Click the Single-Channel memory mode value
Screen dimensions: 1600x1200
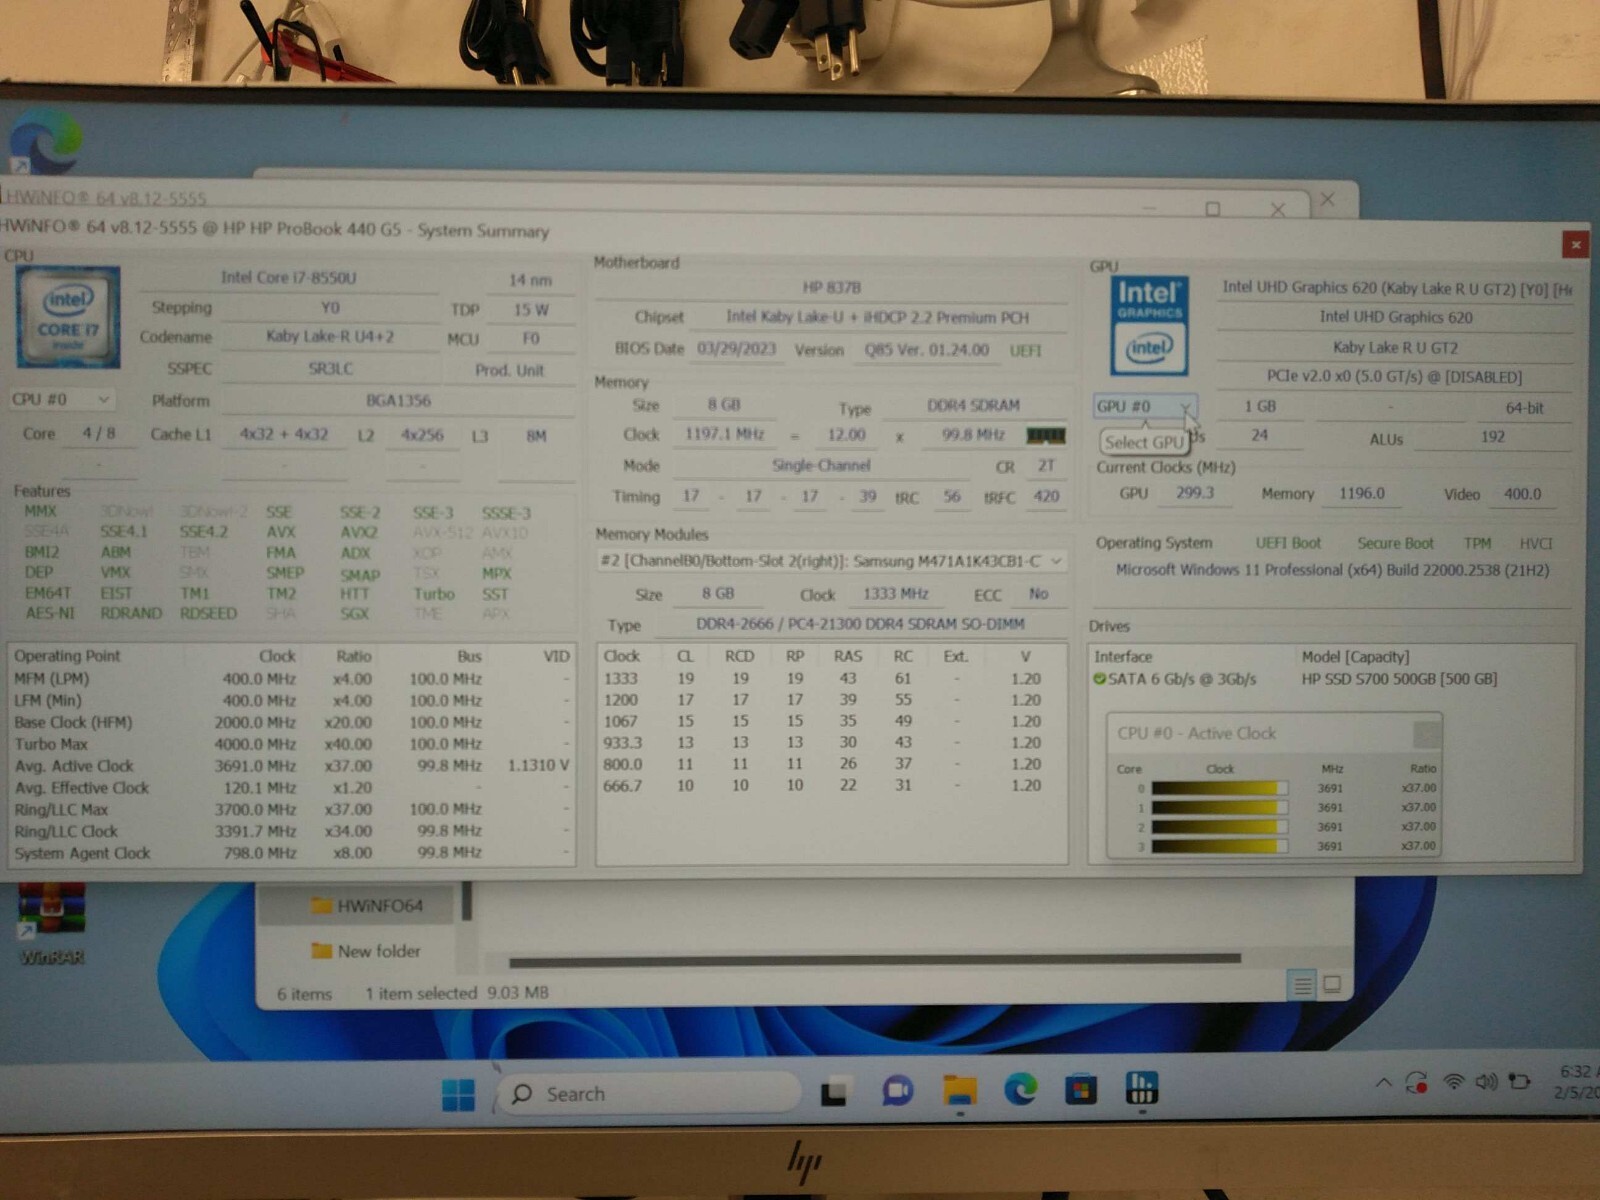[x=821, y=466]
